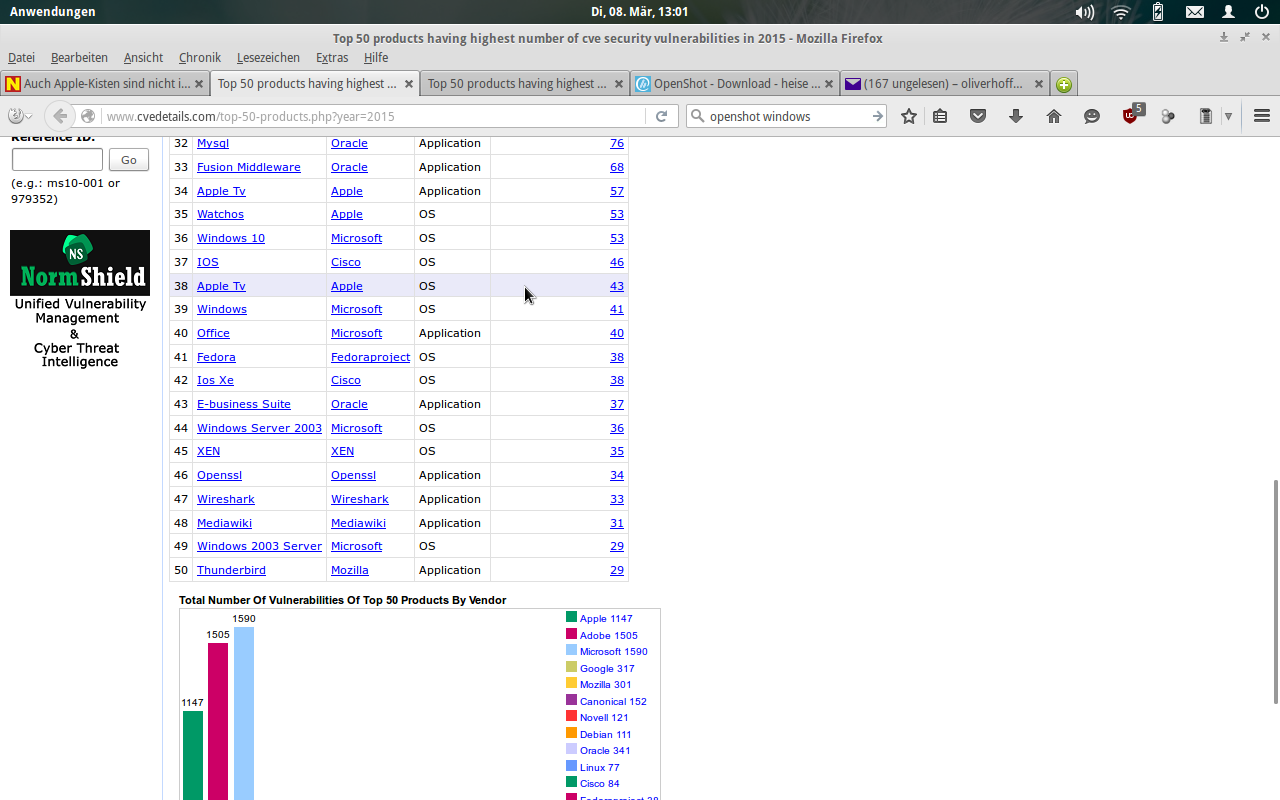Click the clipboard-style extension icon
This screenshot has height=800, width=1280.
(x=1206, y=116)
